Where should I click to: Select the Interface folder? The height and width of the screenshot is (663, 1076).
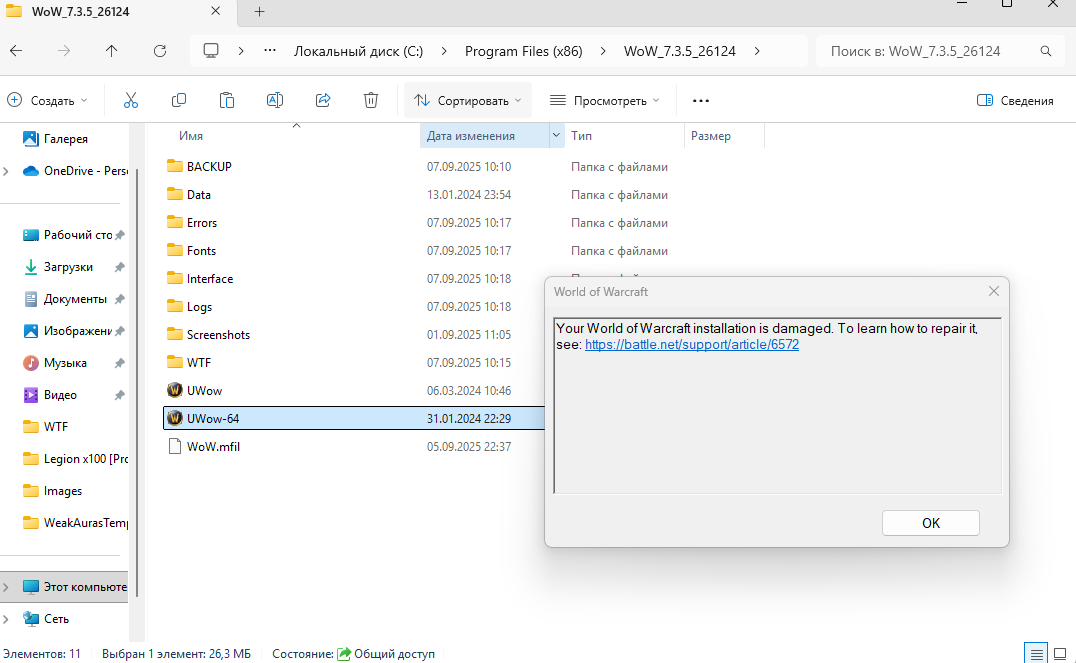(x=210, y=279)
